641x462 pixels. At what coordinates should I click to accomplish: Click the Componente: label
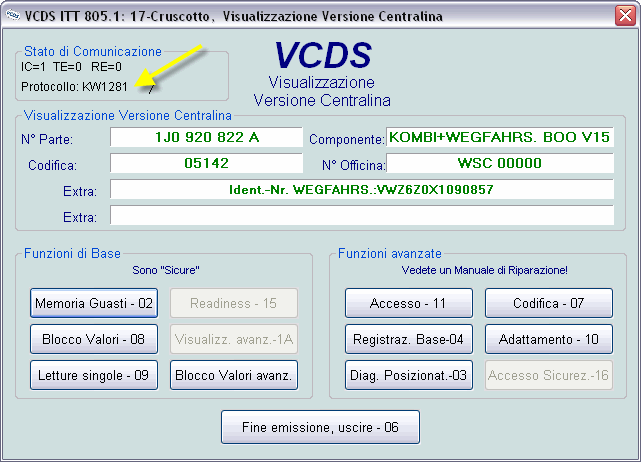tap(347, 139)
